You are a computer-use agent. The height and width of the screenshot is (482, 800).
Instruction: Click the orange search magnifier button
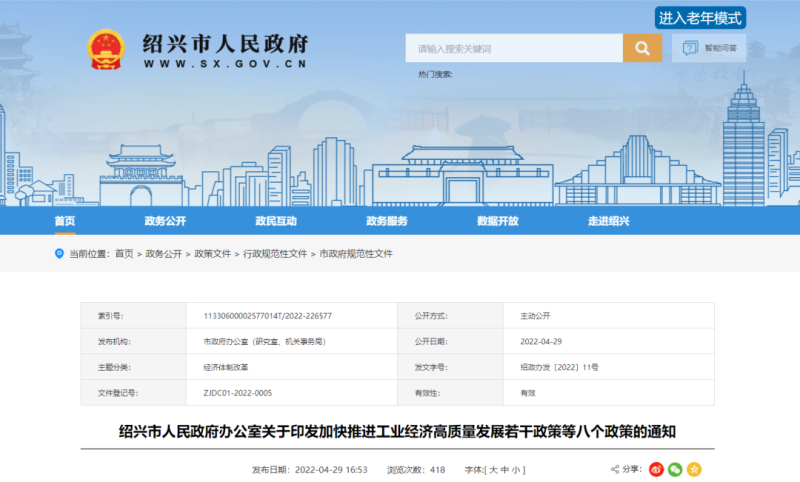[642, 48]
